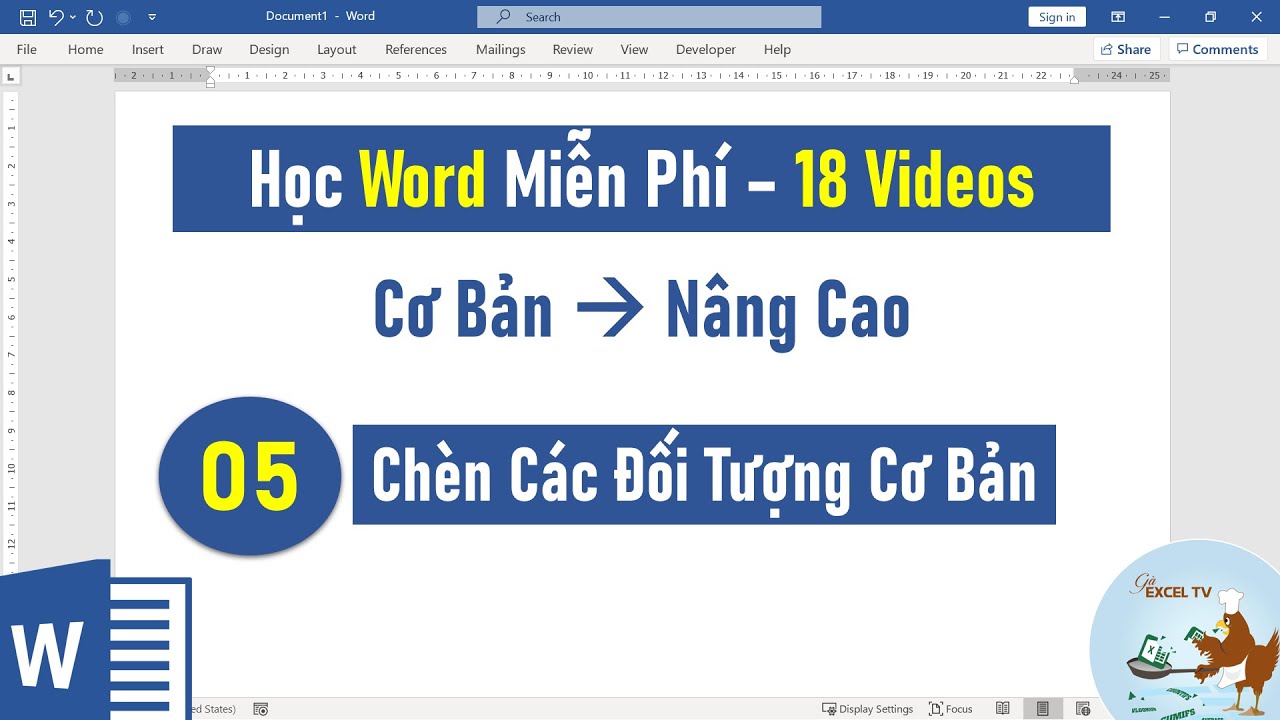Viewport: 1280px width, 720px height.
Task: Open Ribbon Display Options icon
Action: [1118, 17]
